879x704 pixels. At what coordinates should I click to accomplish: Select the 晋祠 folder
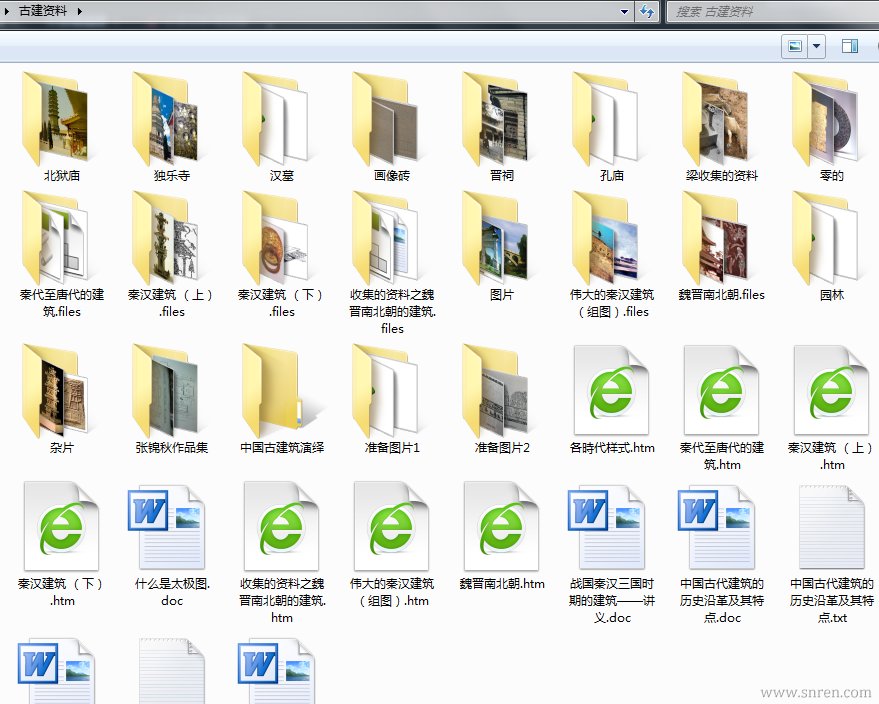pos(494,118)
